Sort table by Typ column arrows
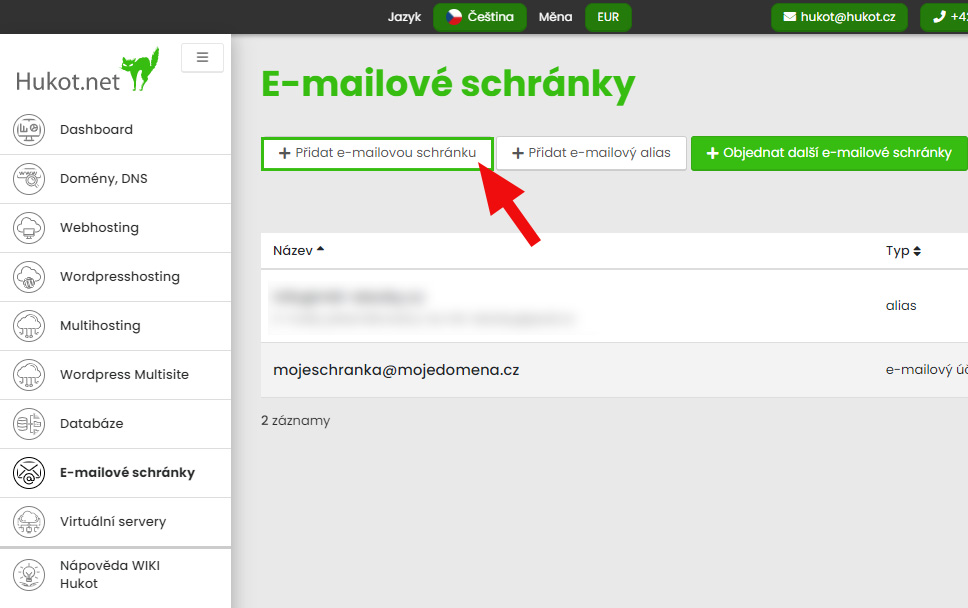Image resolution: width=968 pixels, height=608 pixels. (x=917, y=251)
